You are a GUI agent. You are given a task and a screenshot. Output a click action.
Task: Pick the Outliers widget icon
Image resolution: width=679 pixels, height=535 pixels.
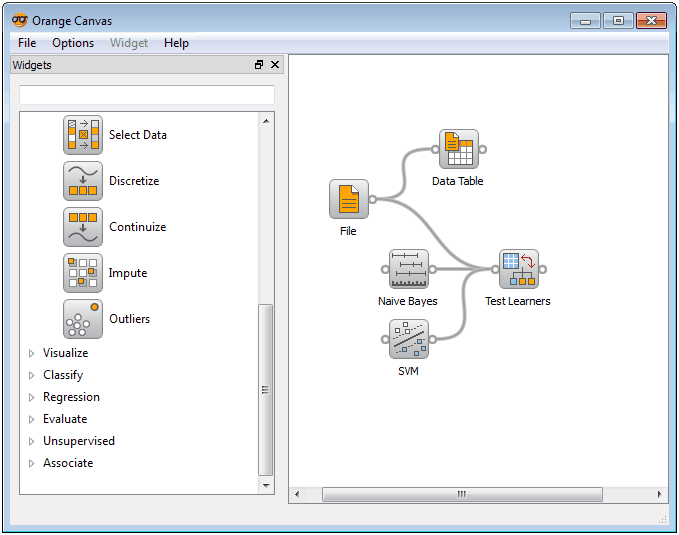[83, 319]
